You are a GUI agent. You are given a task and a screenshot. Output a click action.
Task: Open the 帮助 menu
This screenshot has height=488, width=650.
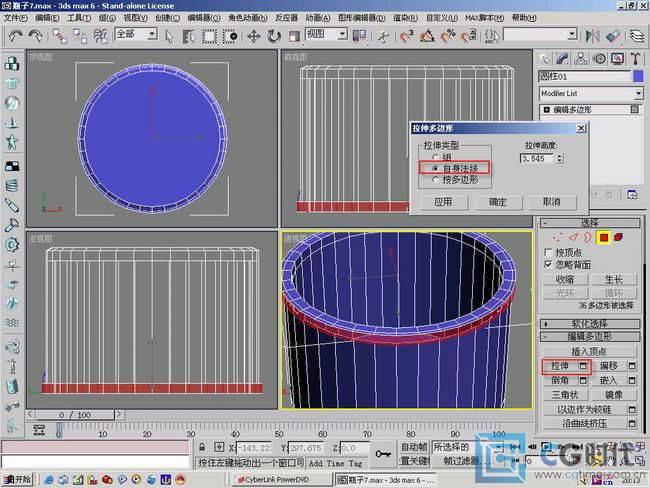click(x=524, y=18)
